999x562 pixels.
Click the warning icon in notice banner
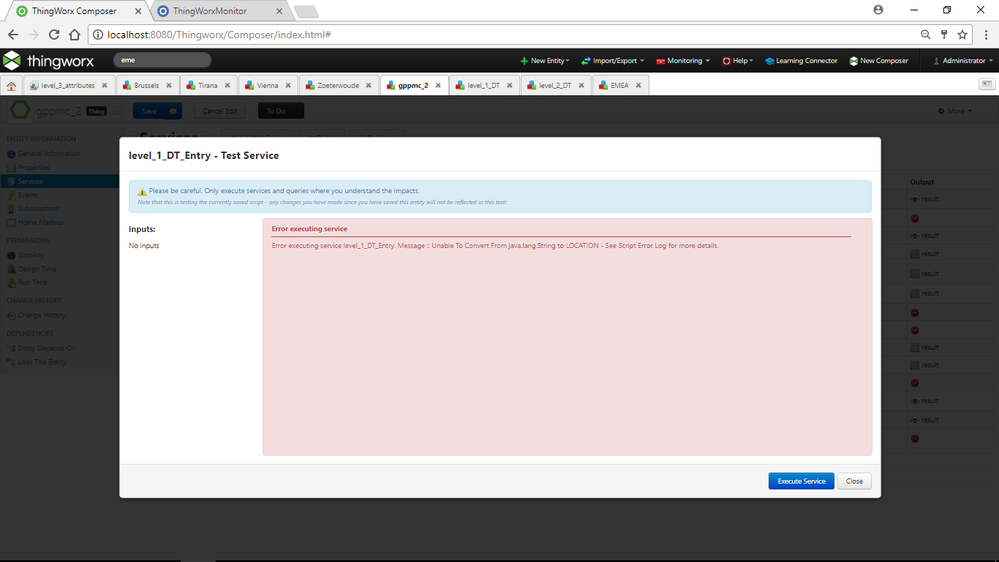click(x=142, y=191)
